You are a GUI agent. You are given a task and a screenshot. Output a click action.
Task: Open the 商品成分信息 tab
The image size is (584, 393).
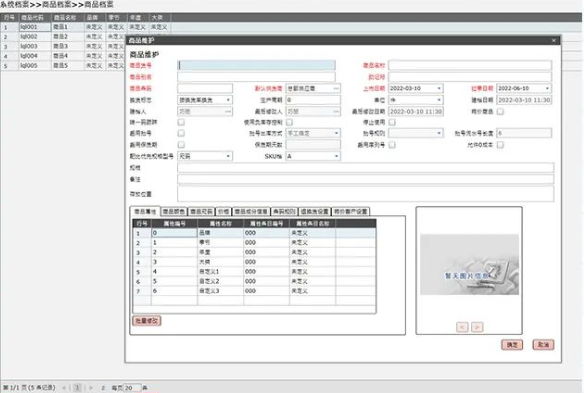pos(251,212)
